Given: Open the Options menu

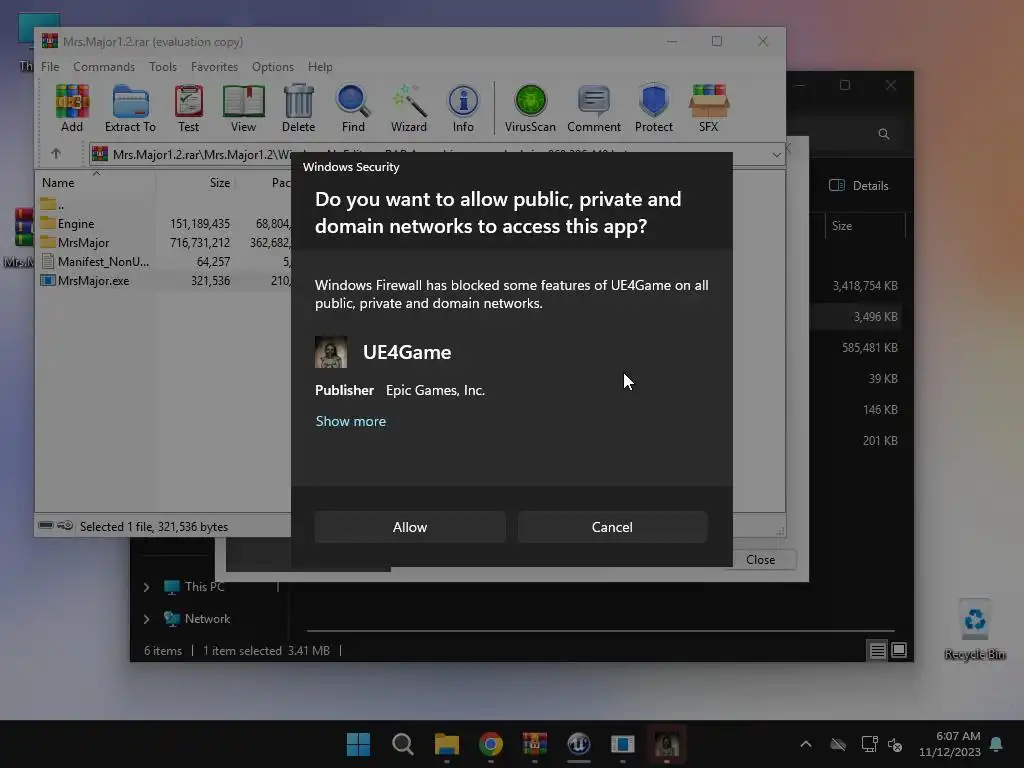Looking at the screenshot, I should [x=273, y=67].
